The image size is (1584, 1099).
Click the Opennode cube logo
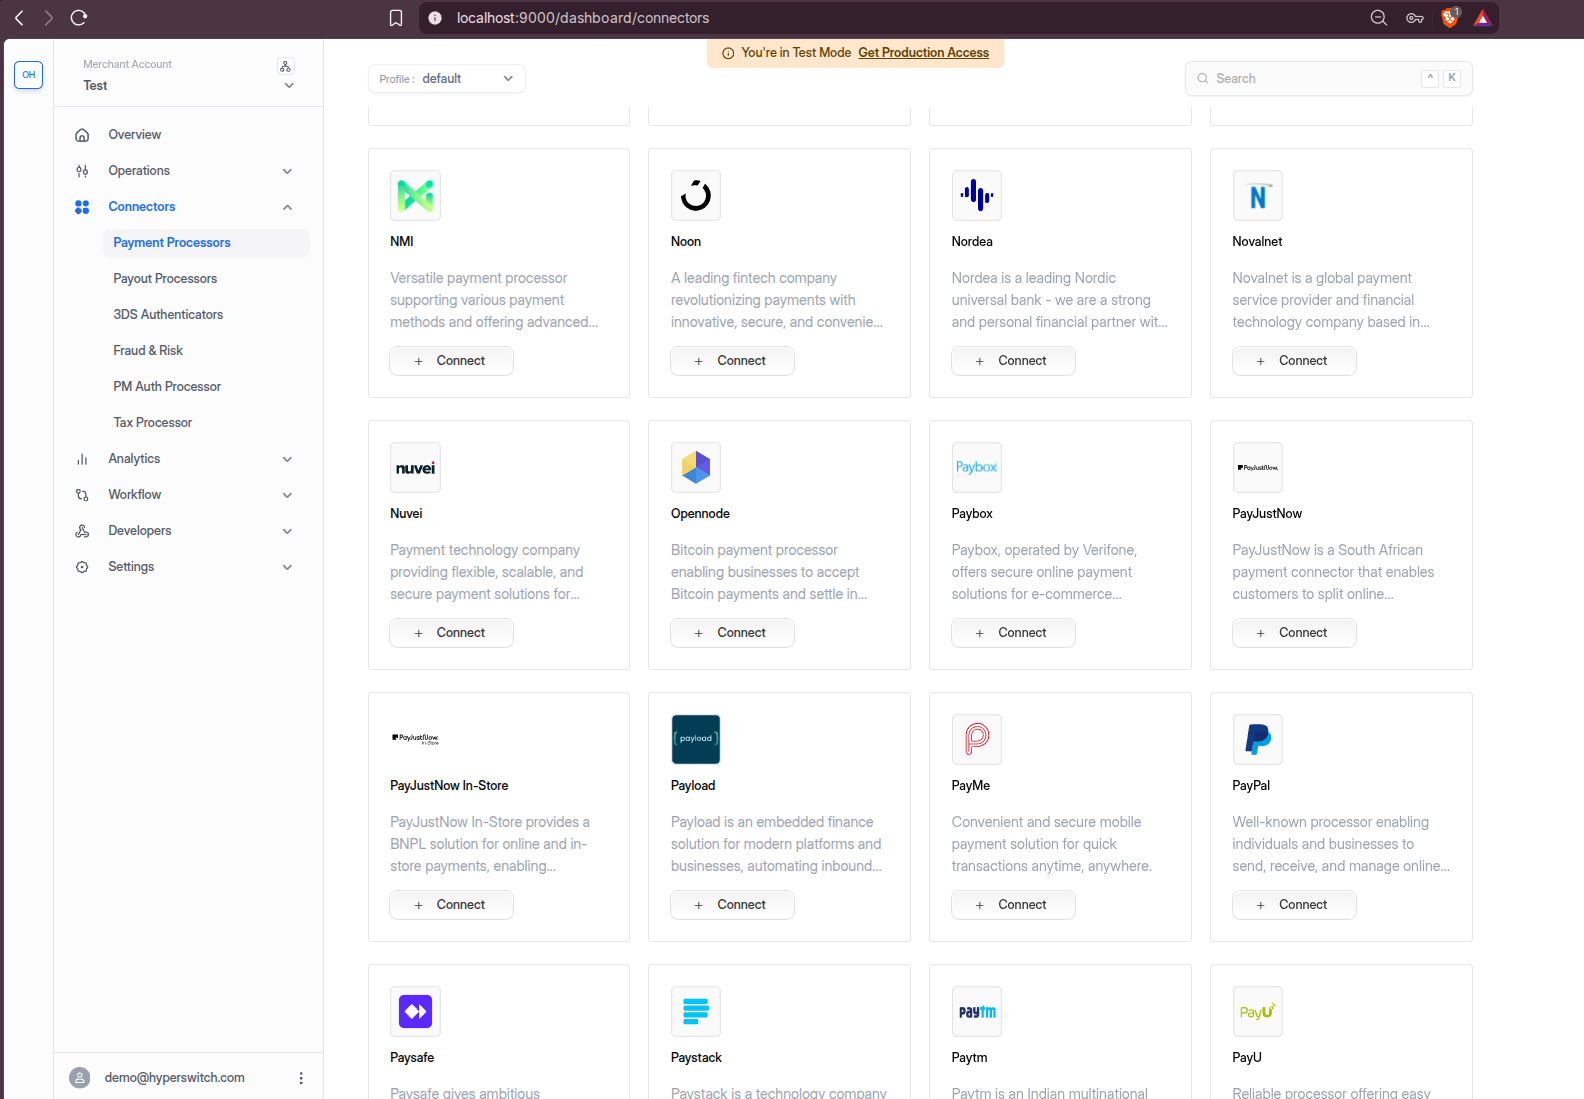point(696,468)
